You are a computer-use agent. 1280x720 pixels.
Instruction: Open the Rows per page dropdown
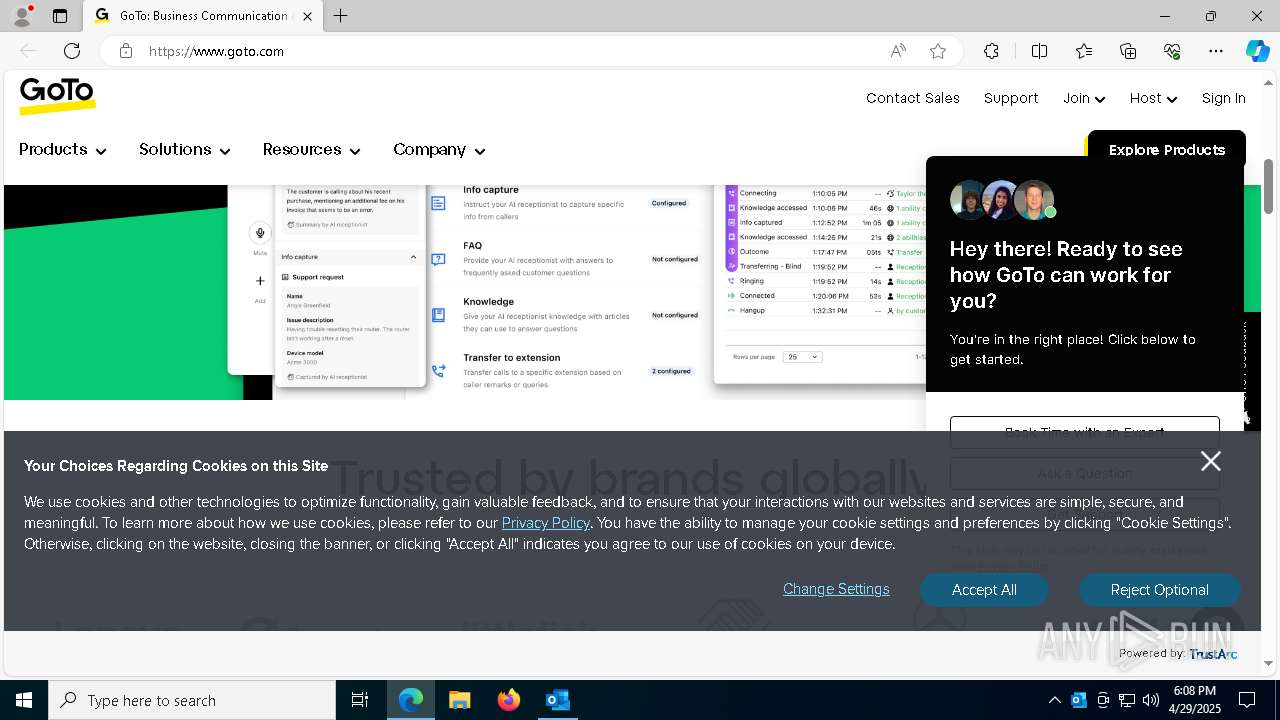[x=803, y=357]
